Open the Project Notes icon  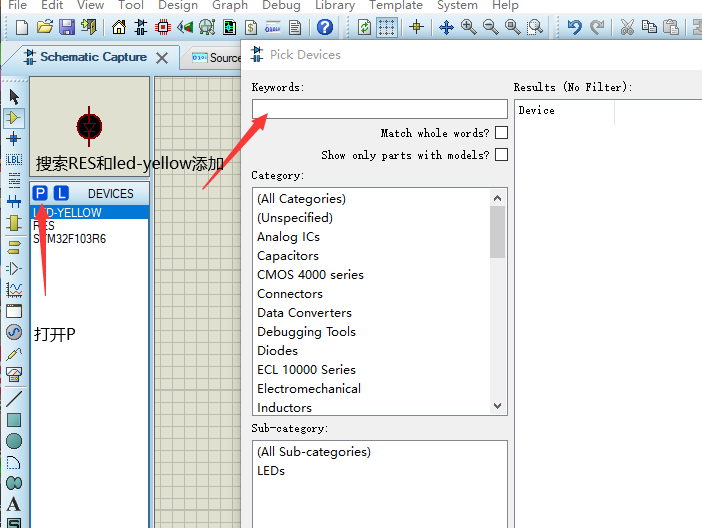click(x=295, y=27)
